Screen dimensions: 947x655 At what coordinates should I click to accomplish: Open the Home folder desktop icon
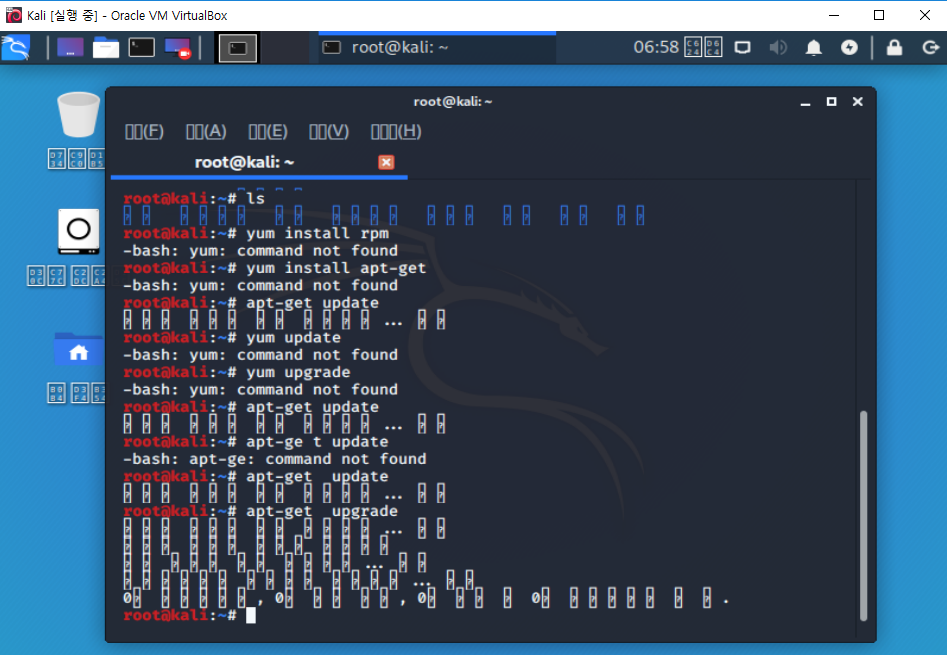pyautogui.click(x=78, y=350)
